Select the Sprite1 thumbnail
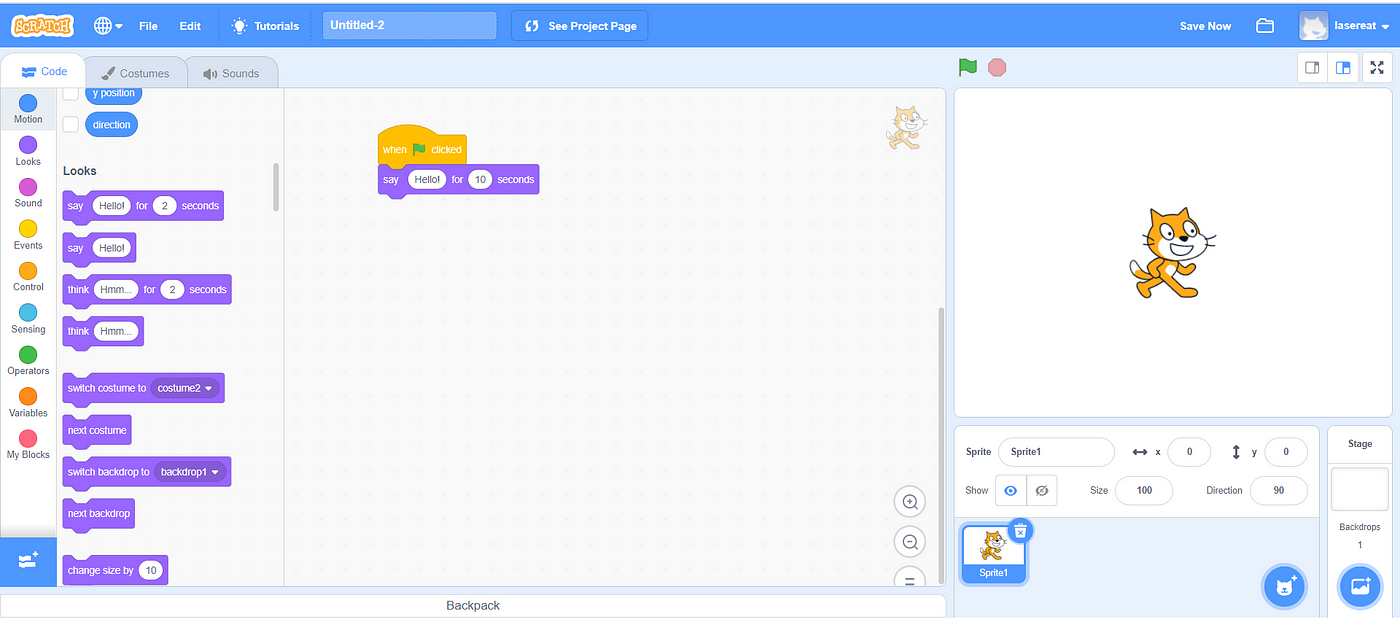Image resolution: width=1400 pixels, height=622 pixels. tap(993, 554)
